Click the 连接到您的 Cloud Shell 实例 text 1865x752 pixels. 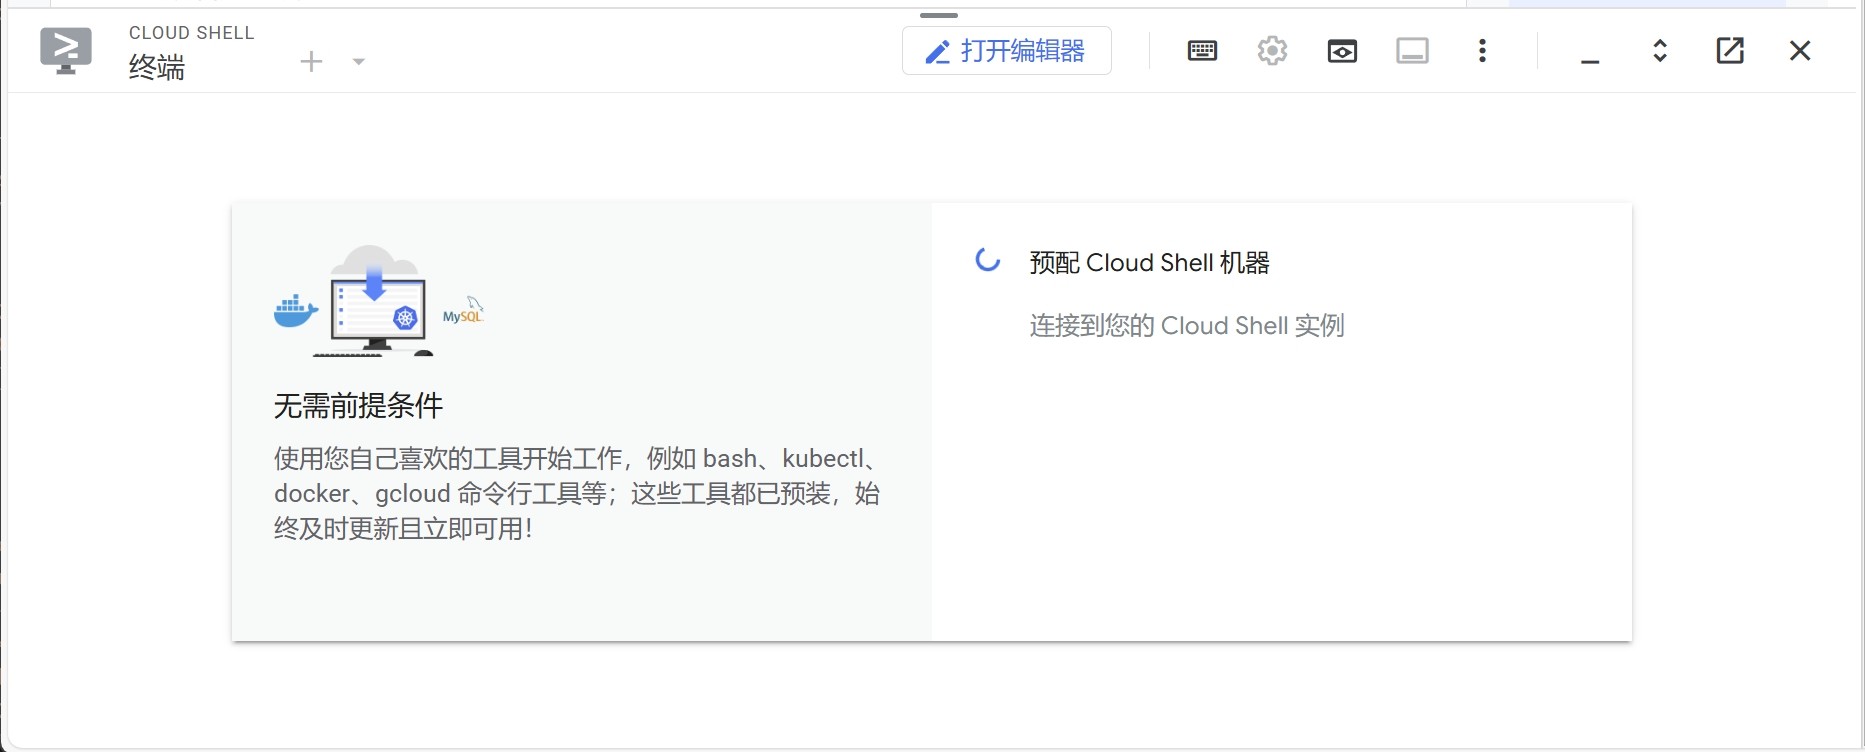(1187, 326)
